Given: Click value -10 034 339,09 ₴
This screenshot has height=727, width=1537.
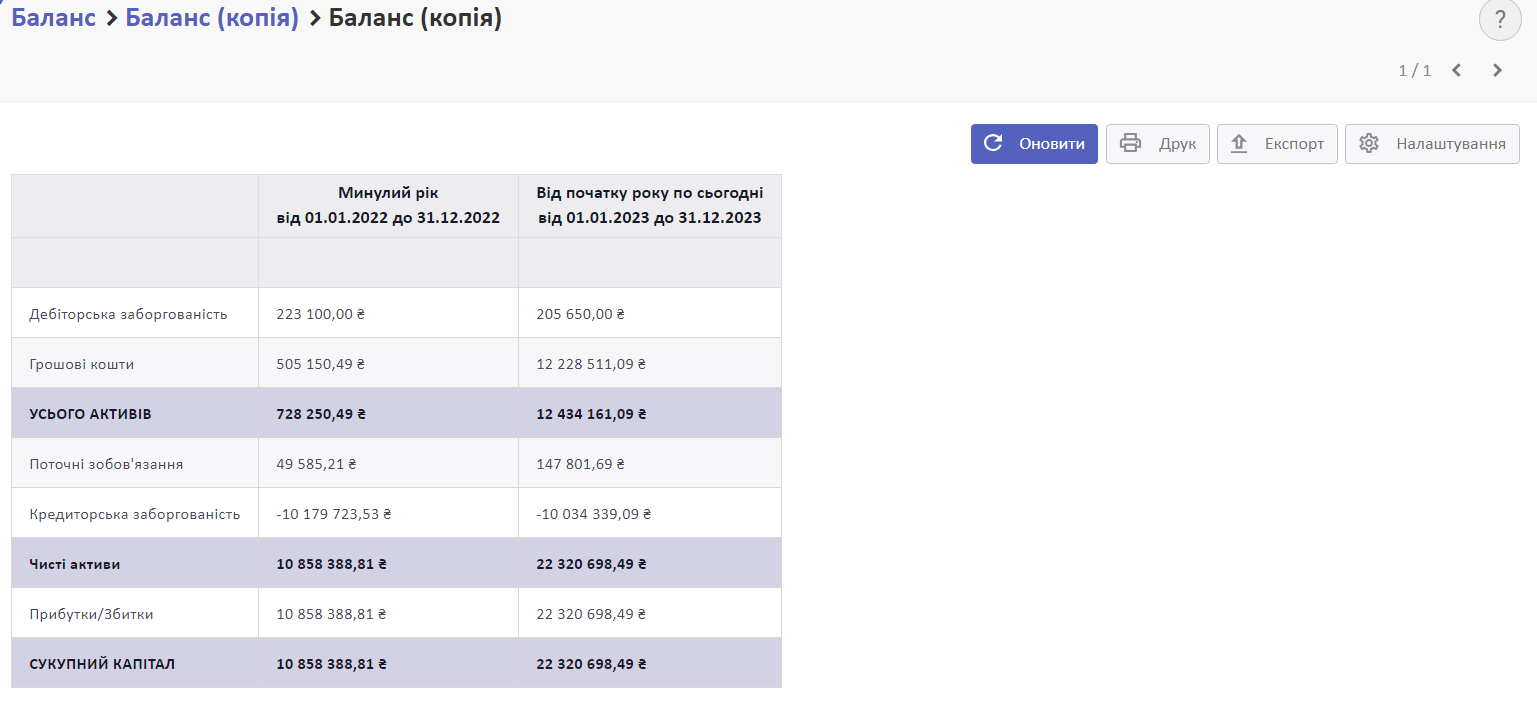Looking at the screenshot, I should click(594, 514).
